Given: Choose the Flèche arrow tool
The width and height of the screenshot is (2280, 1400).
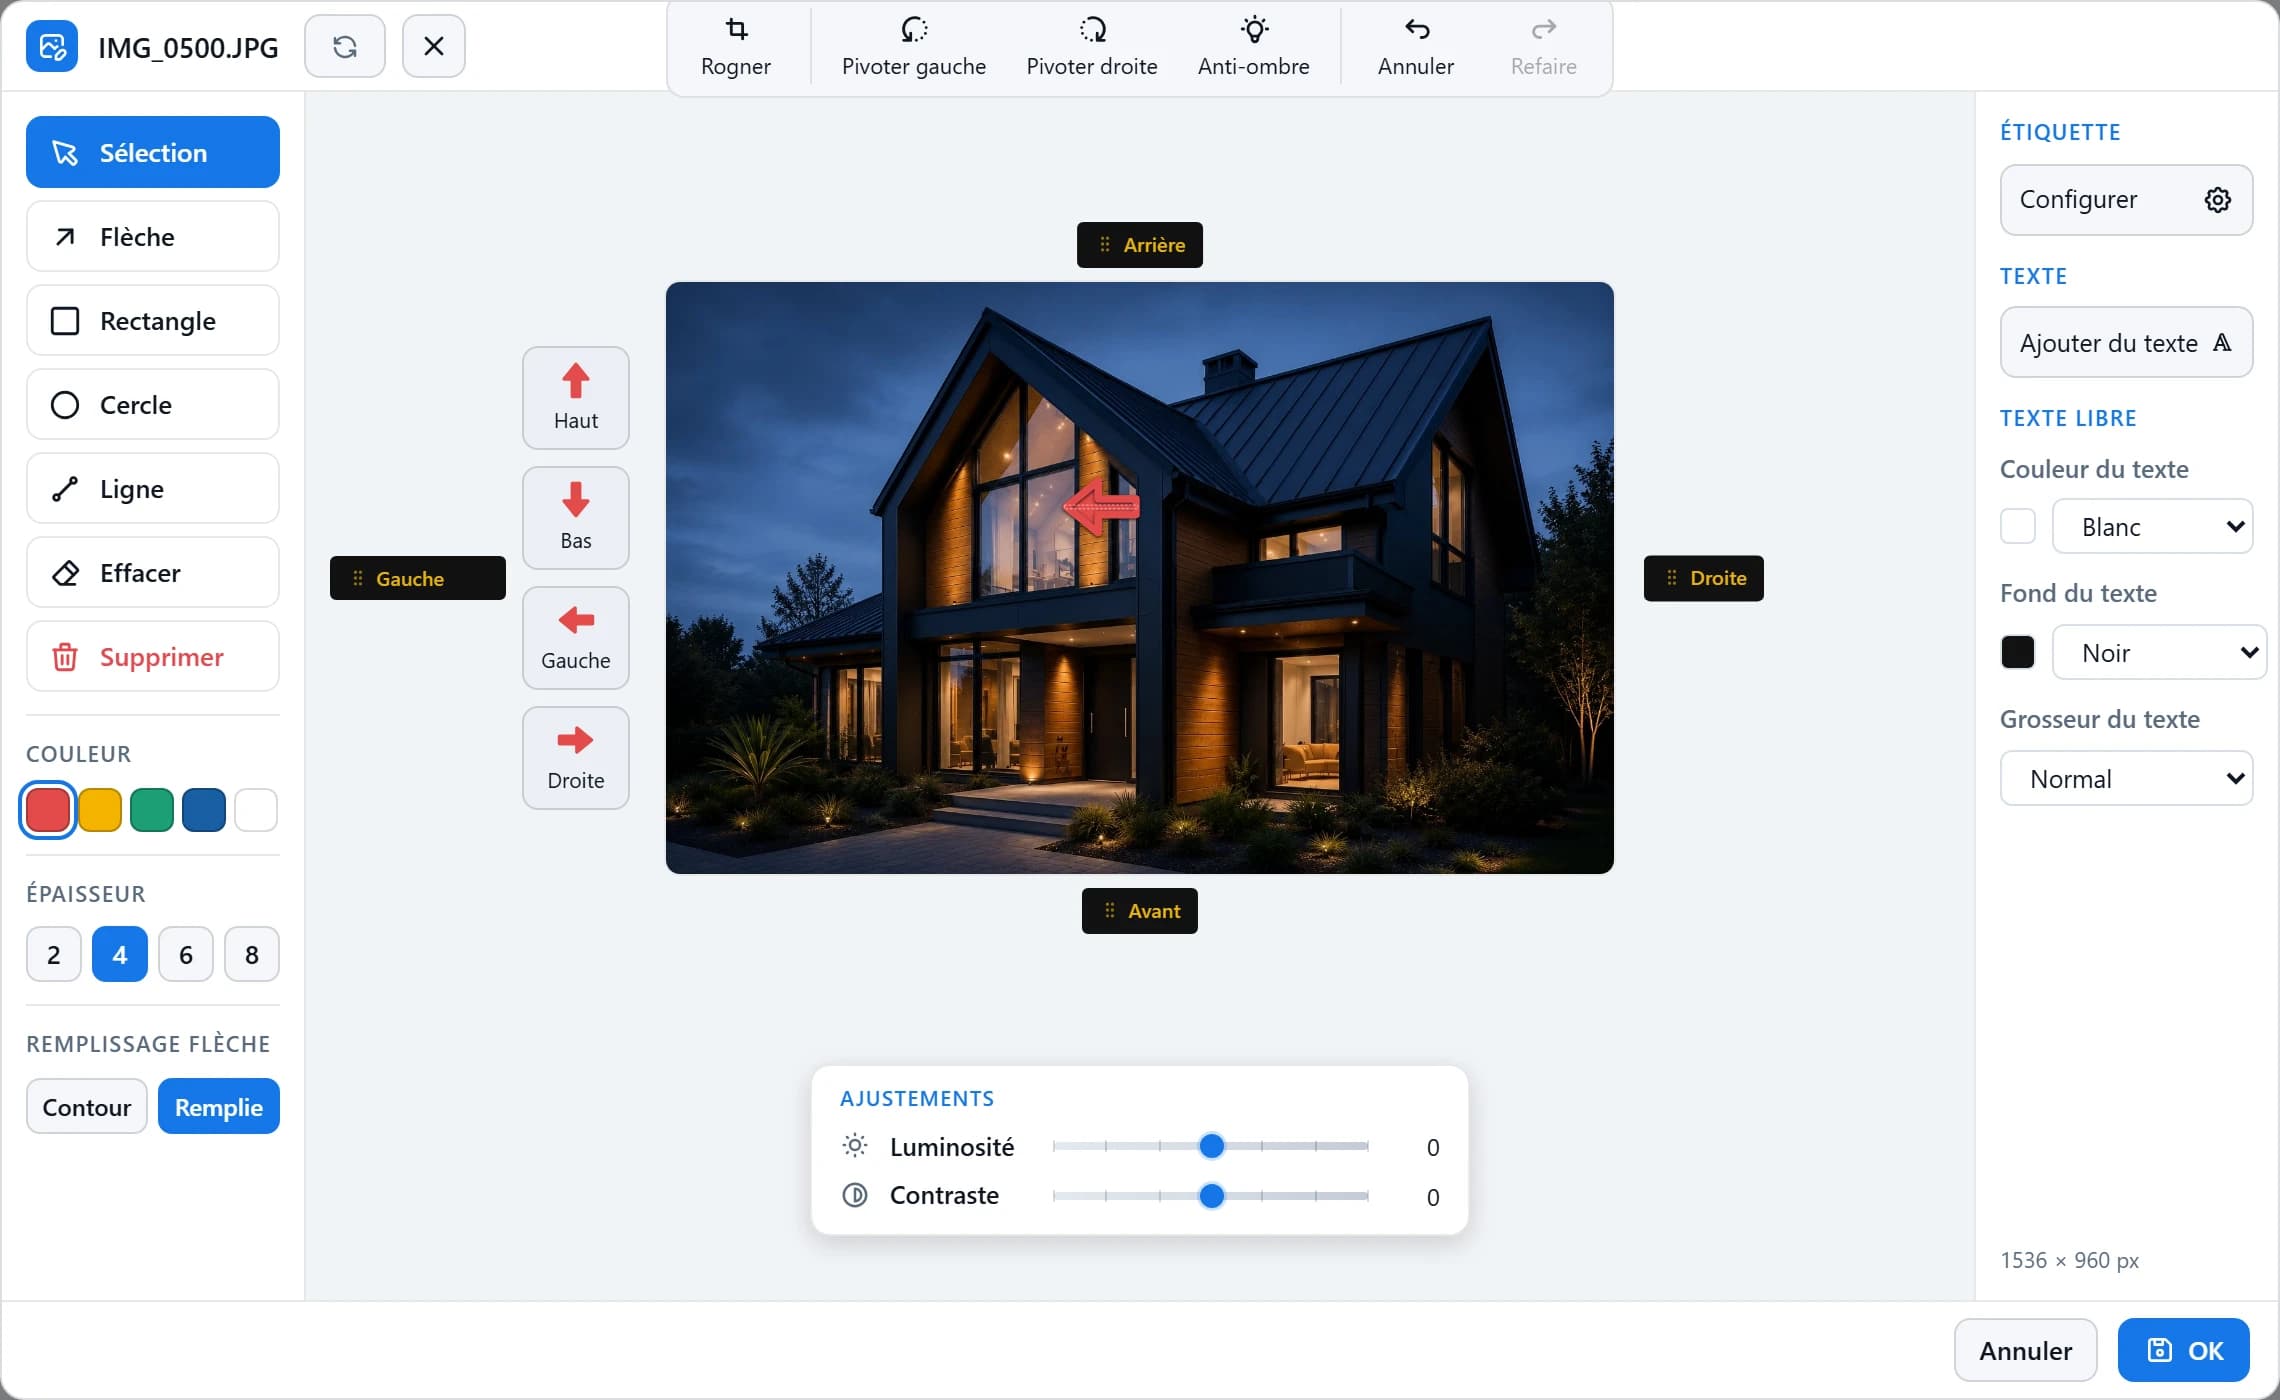Looking at the screenshot, I should tap(153, 236).
